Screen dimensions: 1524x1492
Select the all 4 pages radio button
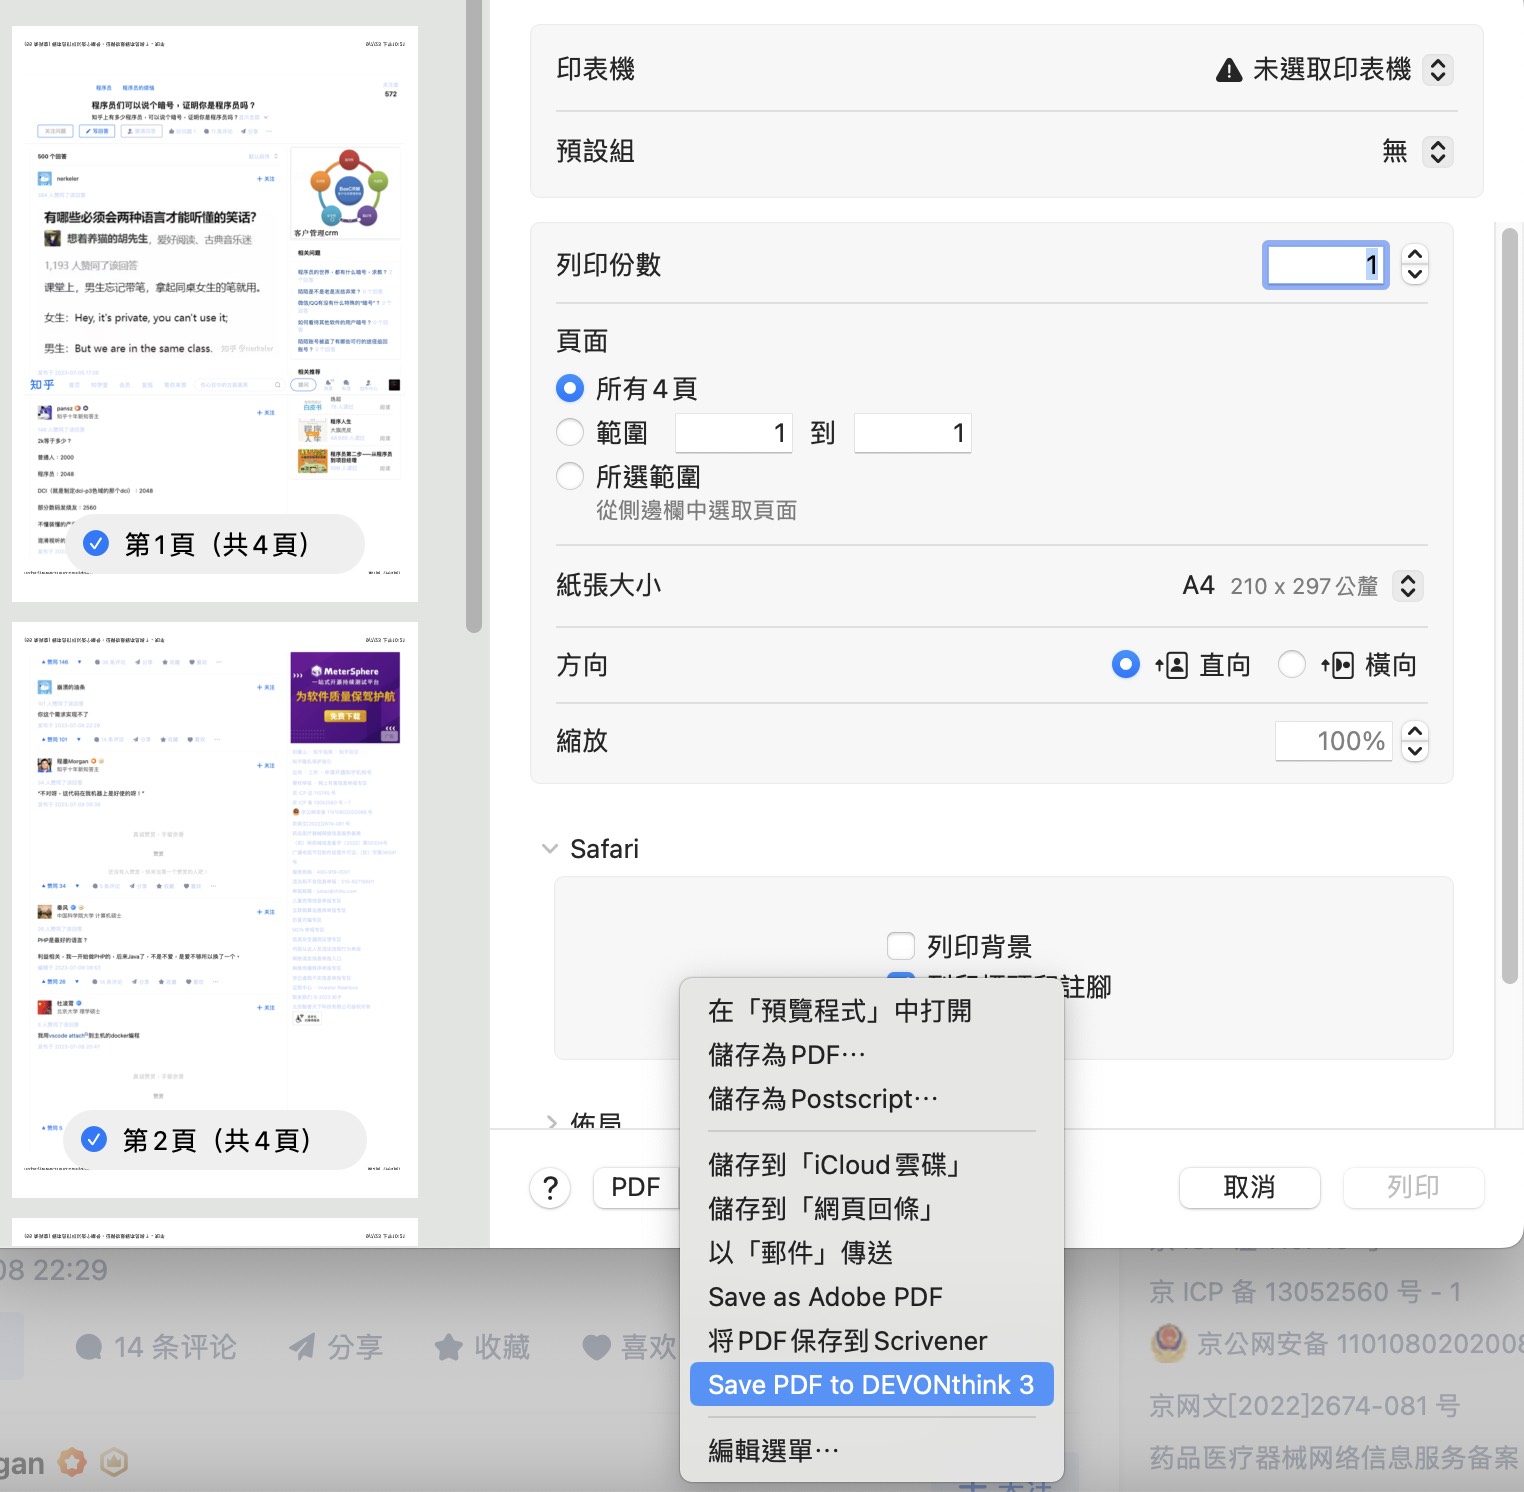[x=570, y=388]
